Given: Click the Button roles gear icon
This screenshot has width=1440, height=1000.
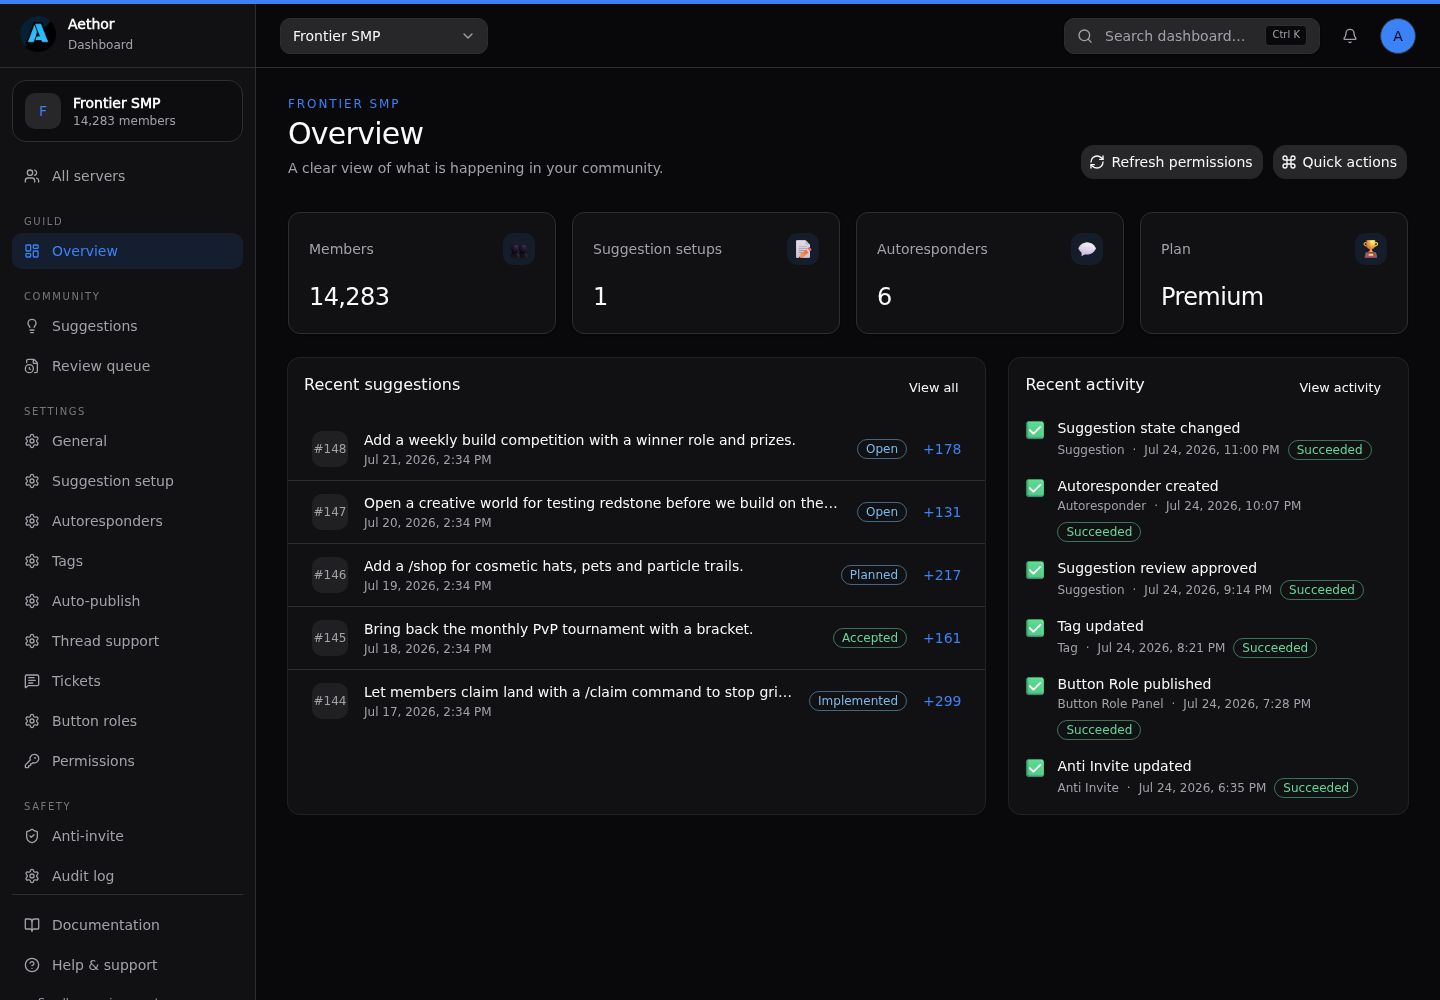Looking at the screenshot, I should tap(32, 721).
